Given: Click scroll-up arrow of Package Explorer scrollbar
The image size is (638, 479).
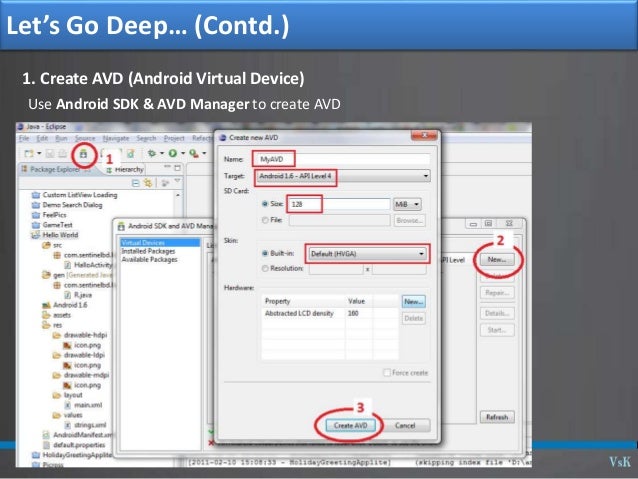Looking at the screenshot, I should coord(177,195).
